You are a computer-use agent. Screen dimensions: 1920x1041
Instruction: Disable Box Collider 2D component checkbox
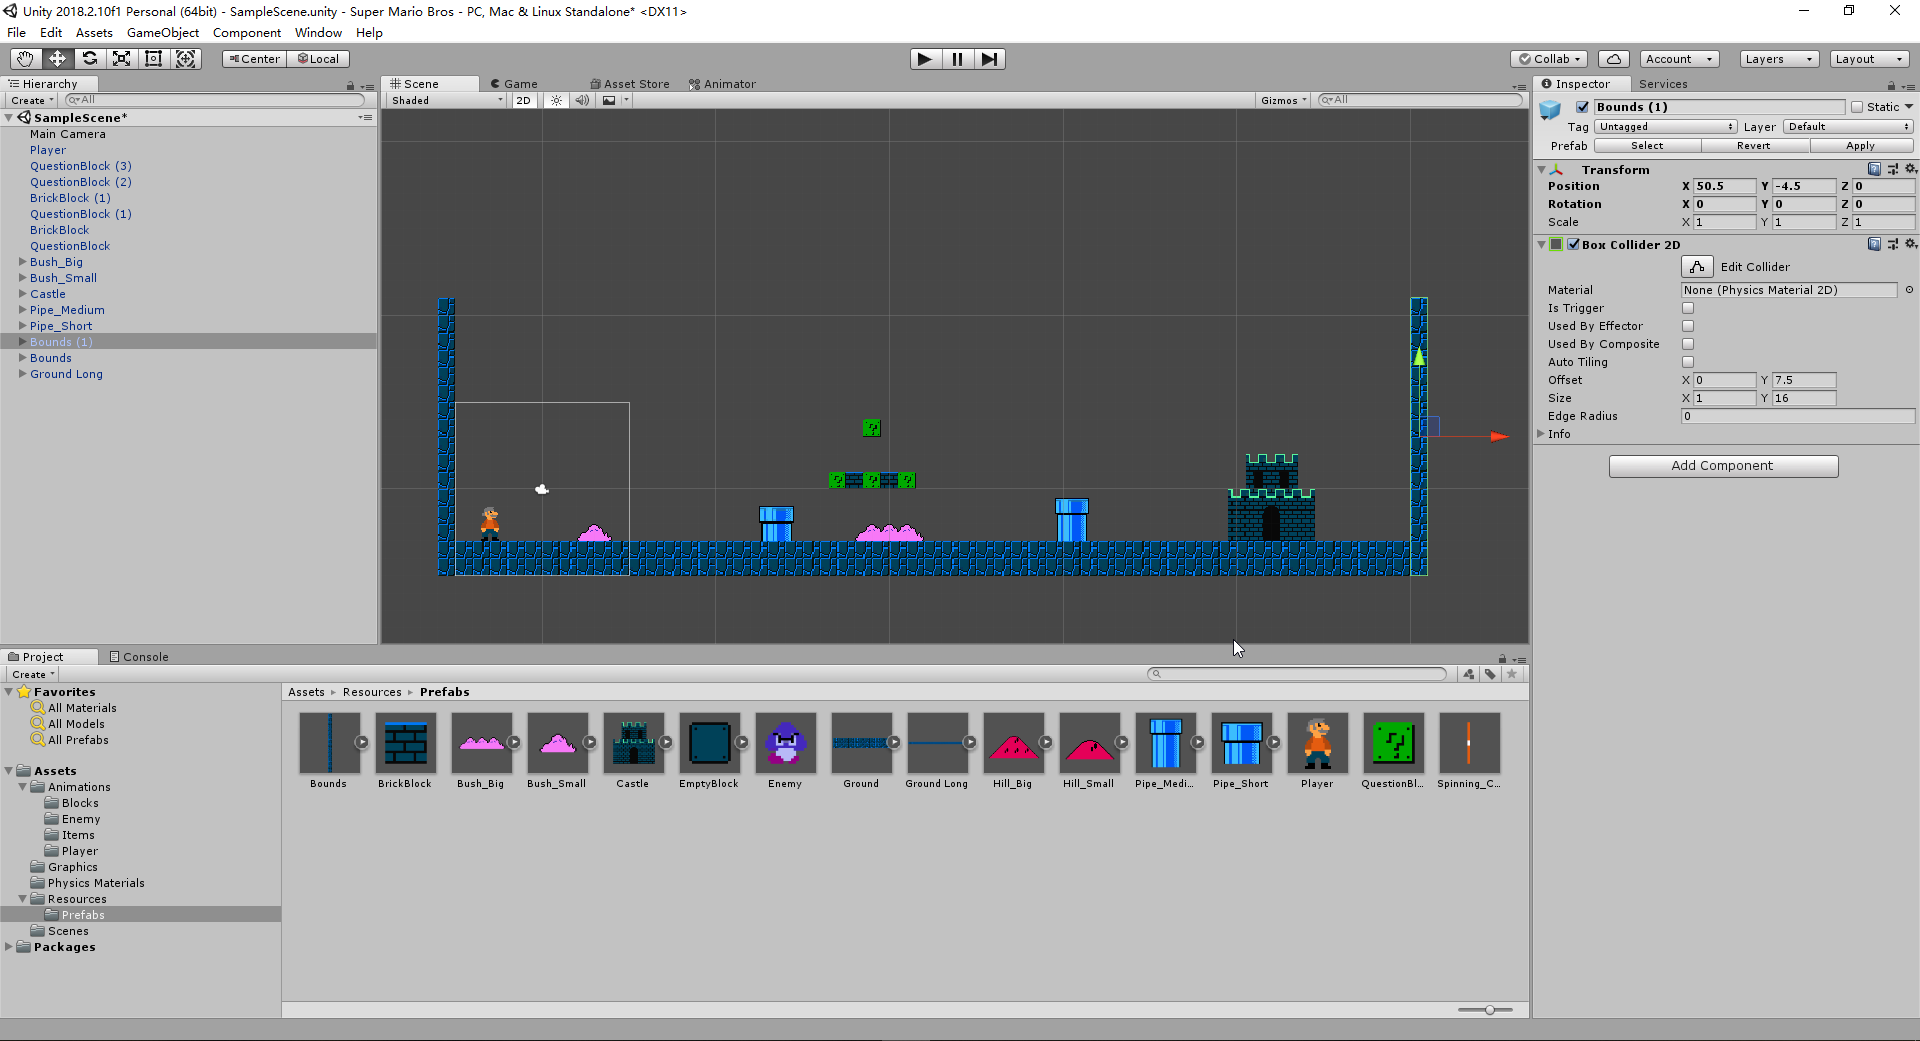pyautogui.click(x=1573, y=244)
